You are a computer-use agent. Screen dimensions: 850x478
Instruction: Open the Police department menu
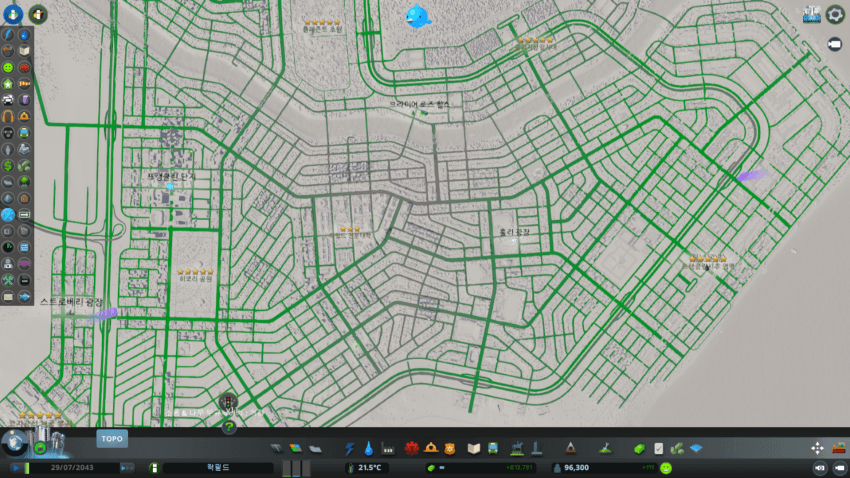449,448
